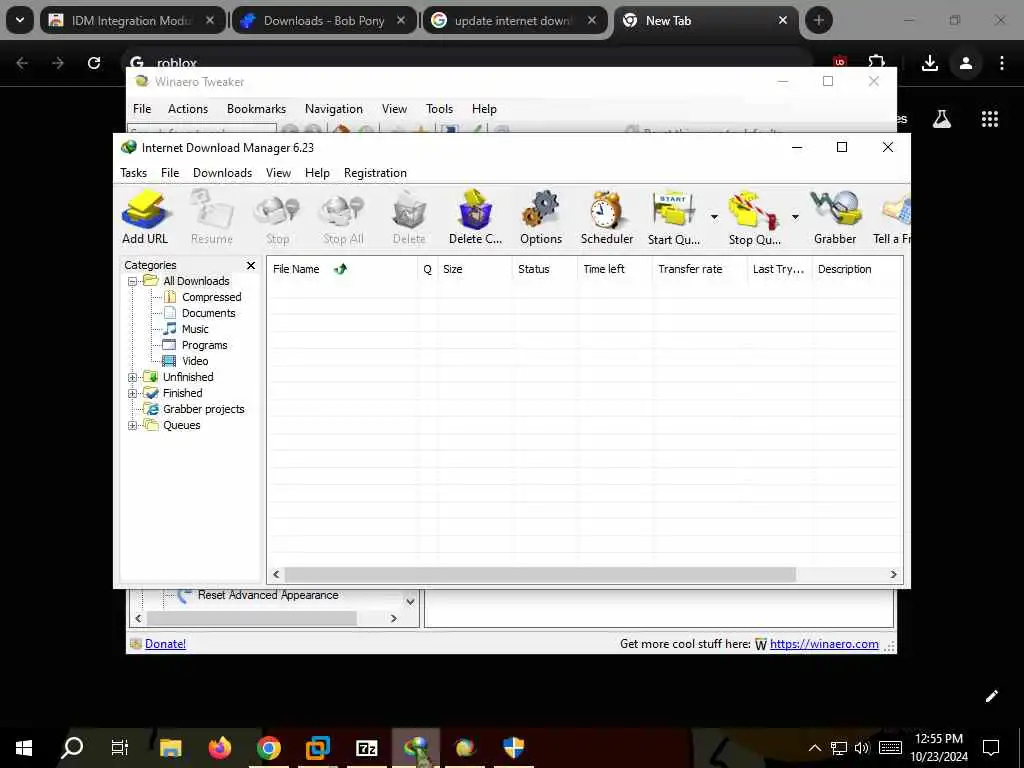The image size is (1024, 768).
Task: Sort by the File Name column header
Action: pos(342,269)
